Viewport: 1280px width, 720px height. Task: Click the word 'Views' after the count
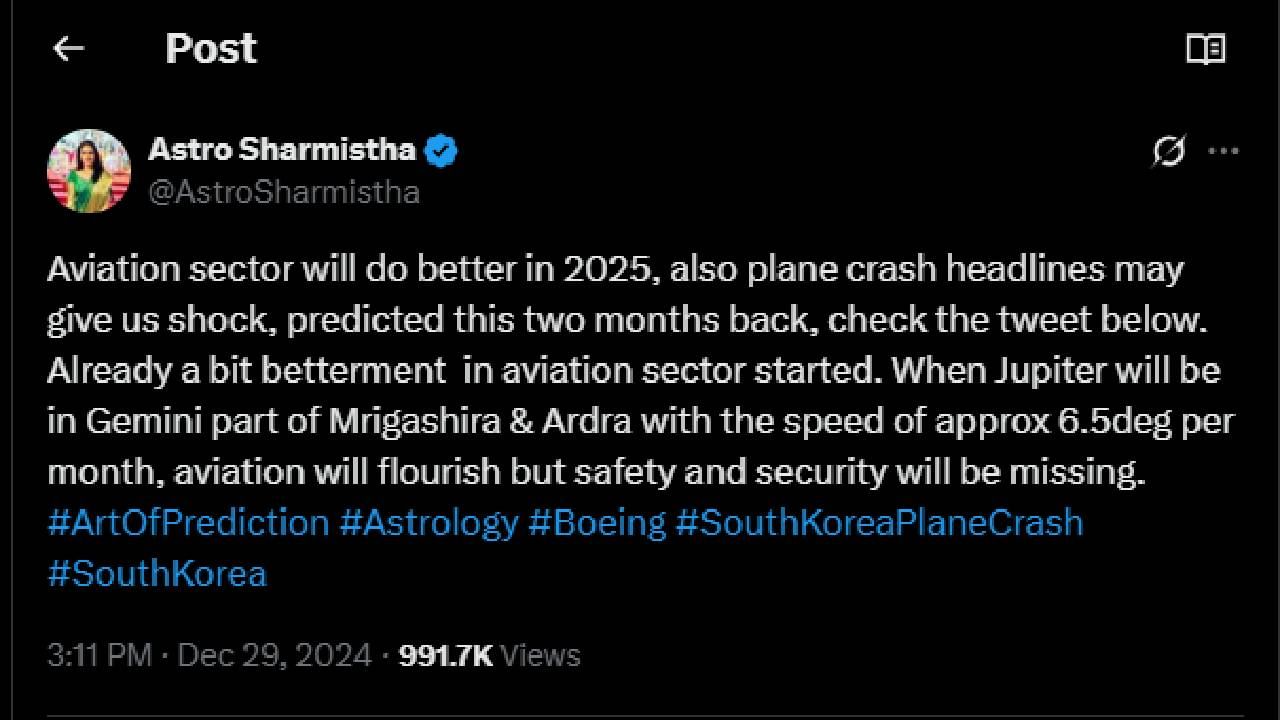point(540,655)
